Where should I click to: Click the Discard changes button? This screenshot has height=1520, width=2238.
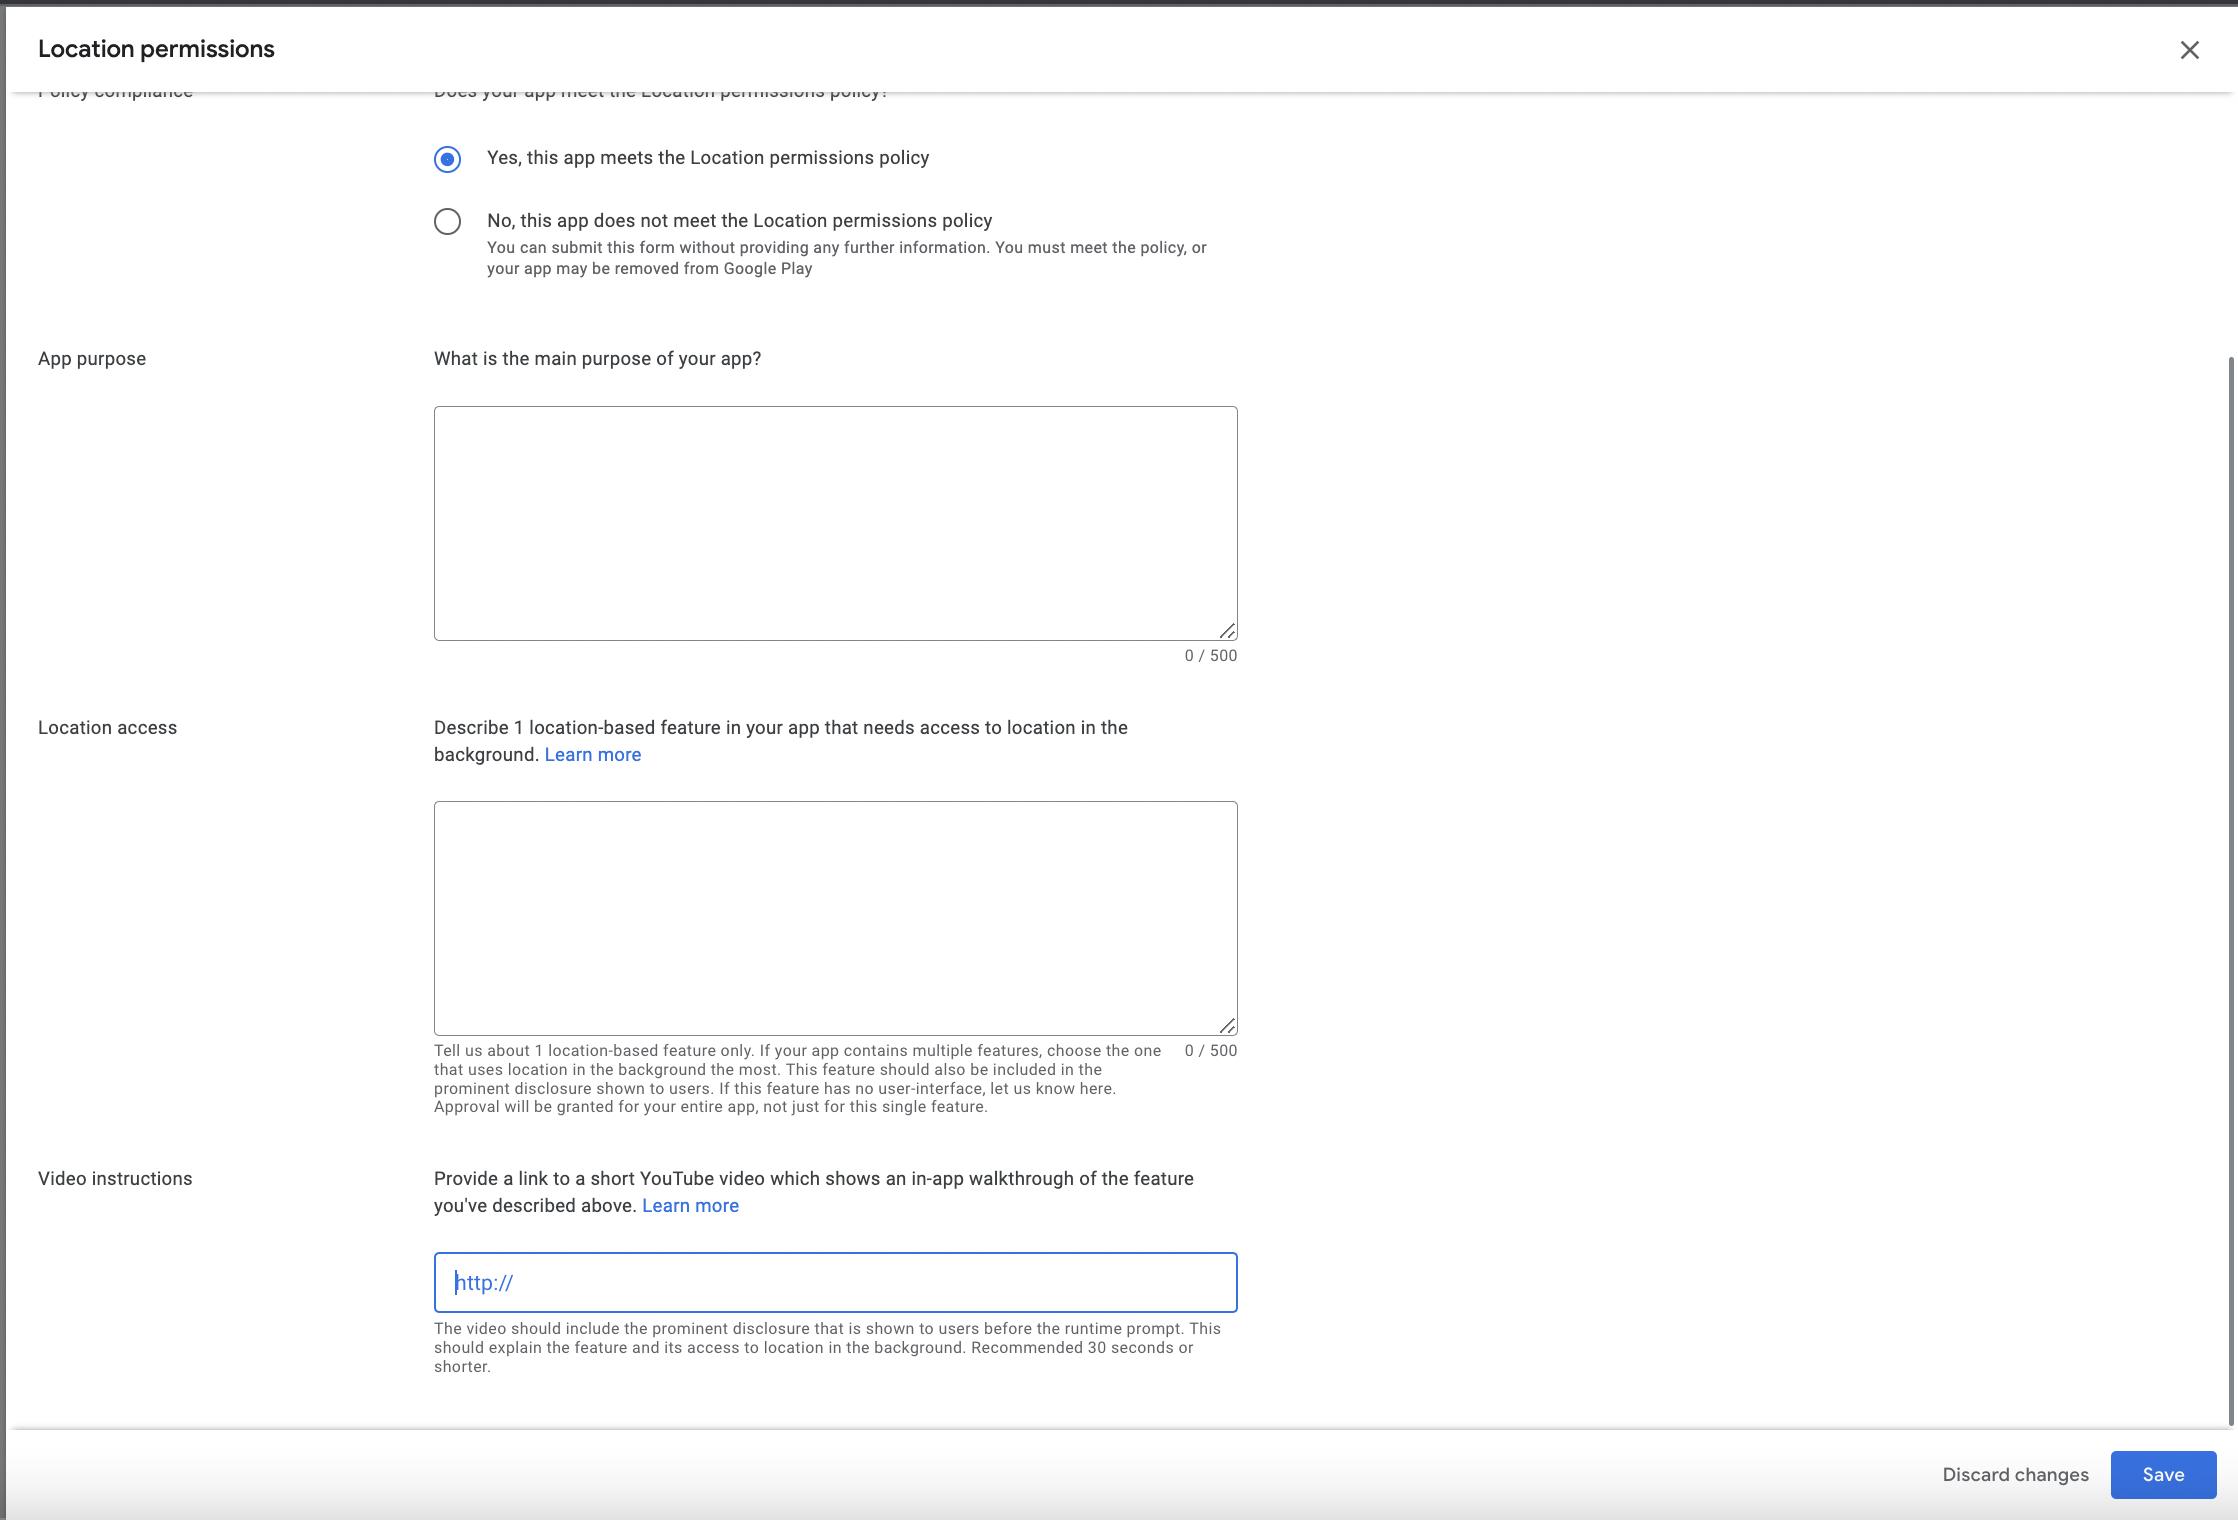[x=2015, y=1475]
